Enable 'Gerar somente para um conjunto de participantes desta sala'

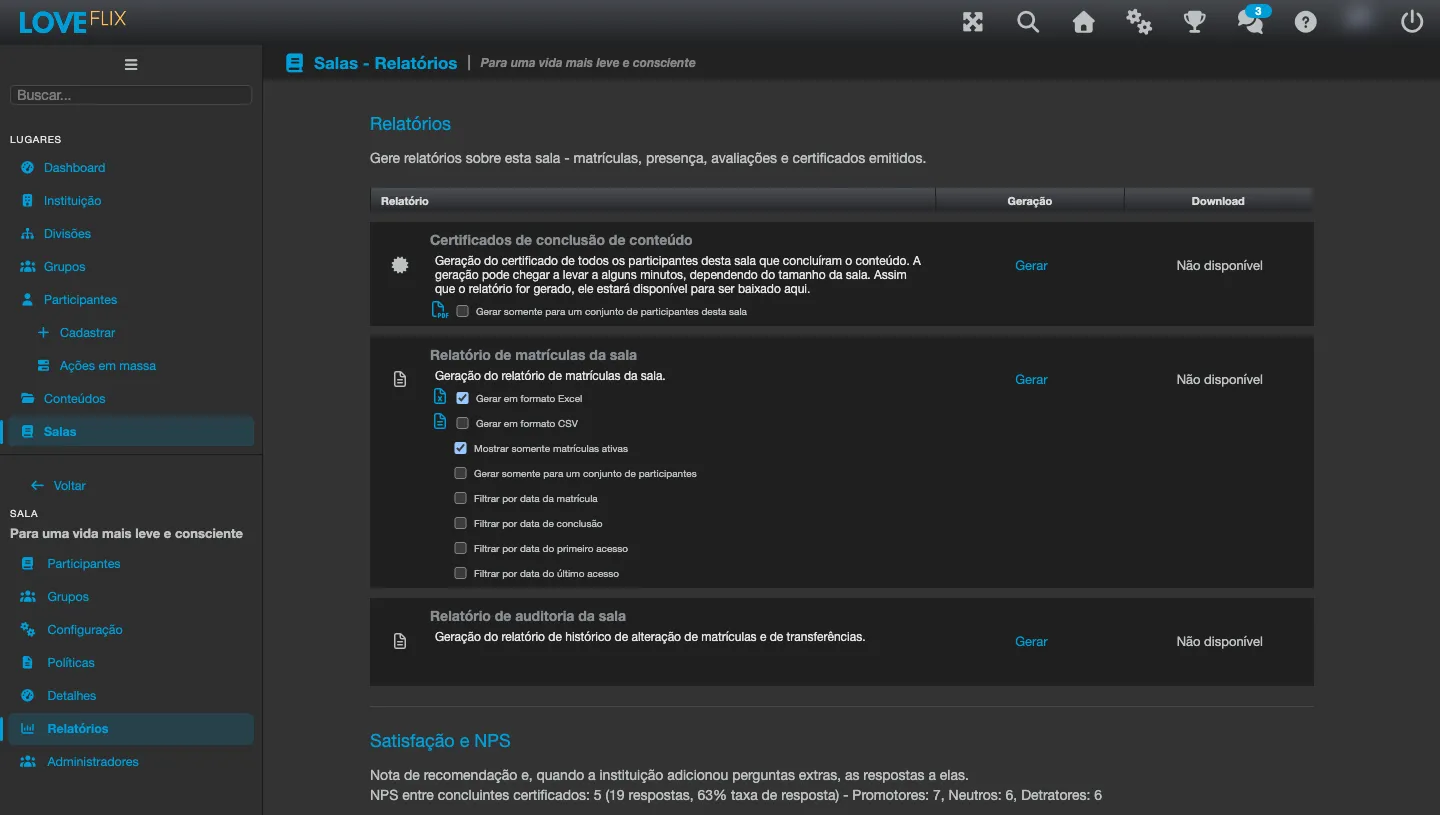coord(462,311)
